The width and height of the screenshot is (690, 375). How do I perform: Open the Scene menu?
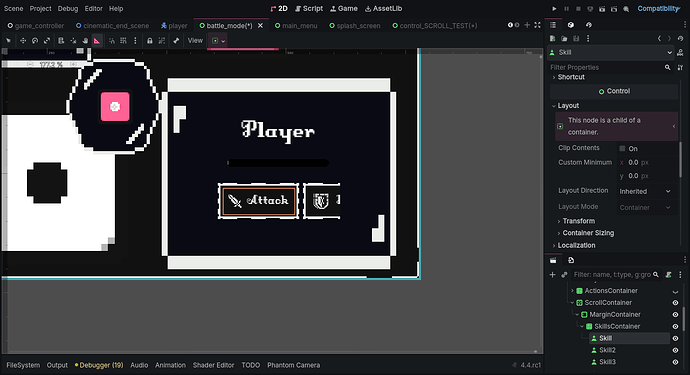click(13, 8)
